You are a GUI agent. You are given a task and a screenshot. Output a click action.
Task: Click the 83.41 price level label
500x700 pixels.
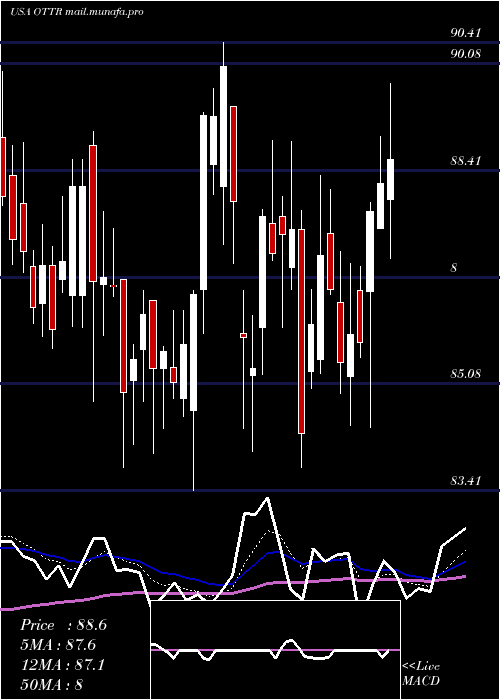(x=465, y=481)
